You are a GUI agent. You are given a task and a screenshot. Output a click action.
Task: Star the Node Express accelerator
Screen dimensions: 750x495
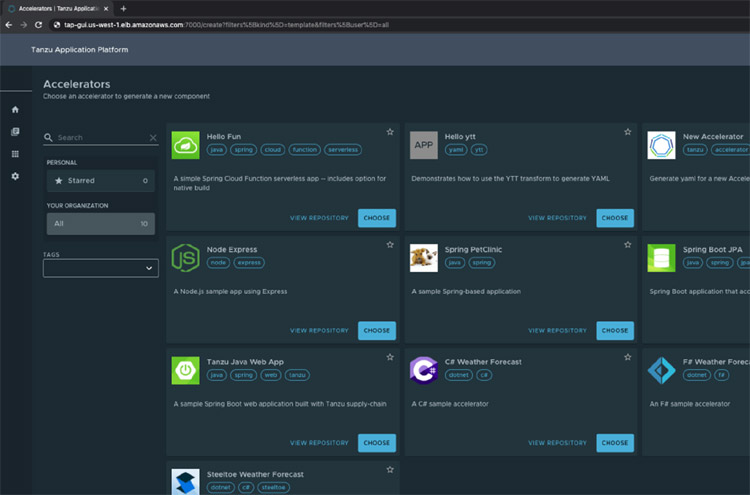tap(390, 245)
